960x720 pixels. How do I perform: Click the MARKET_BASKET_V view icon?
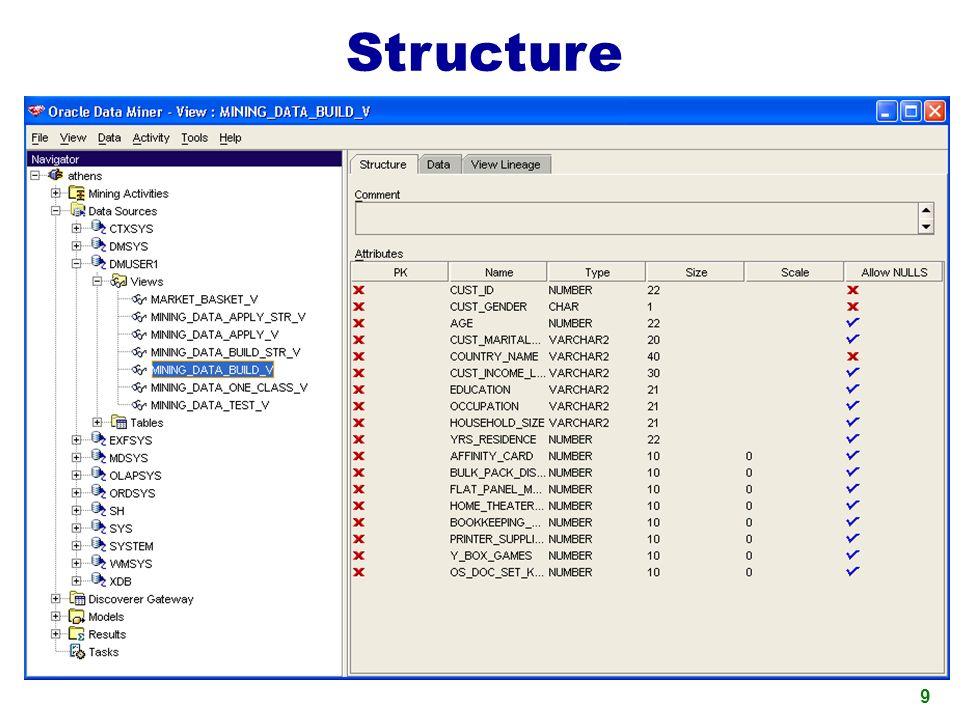pos(139,299)
